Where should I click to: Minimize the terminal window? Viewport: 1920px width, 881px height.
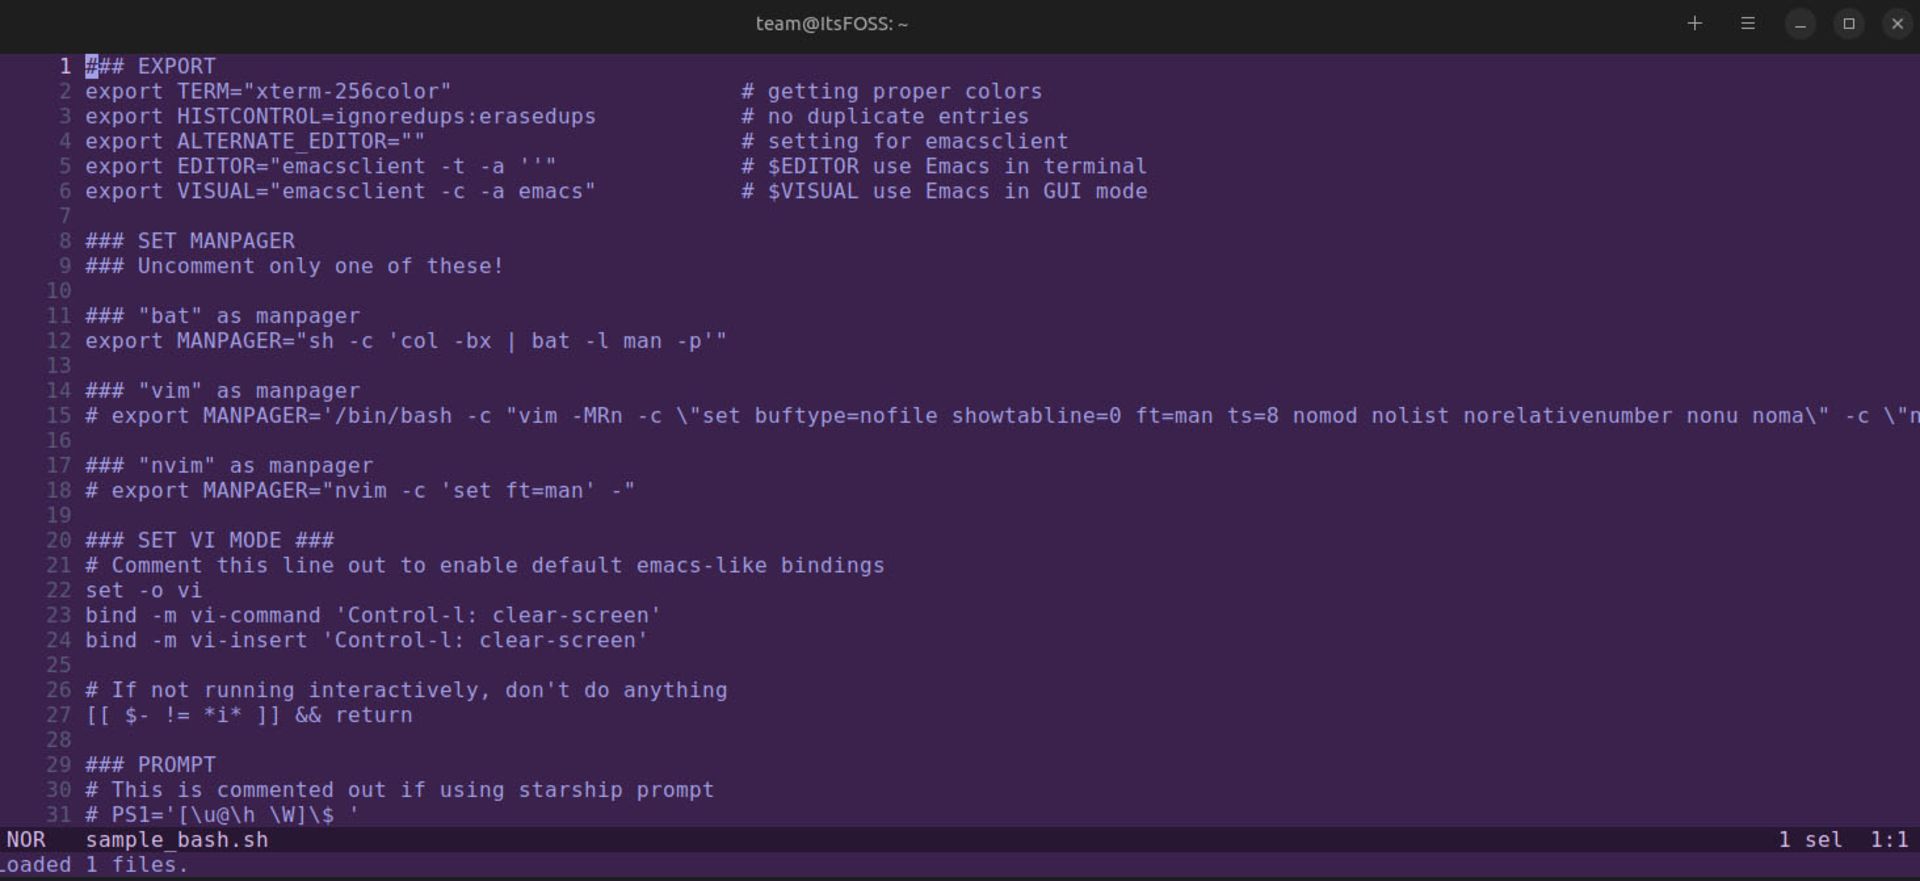tap(1800, 23)
